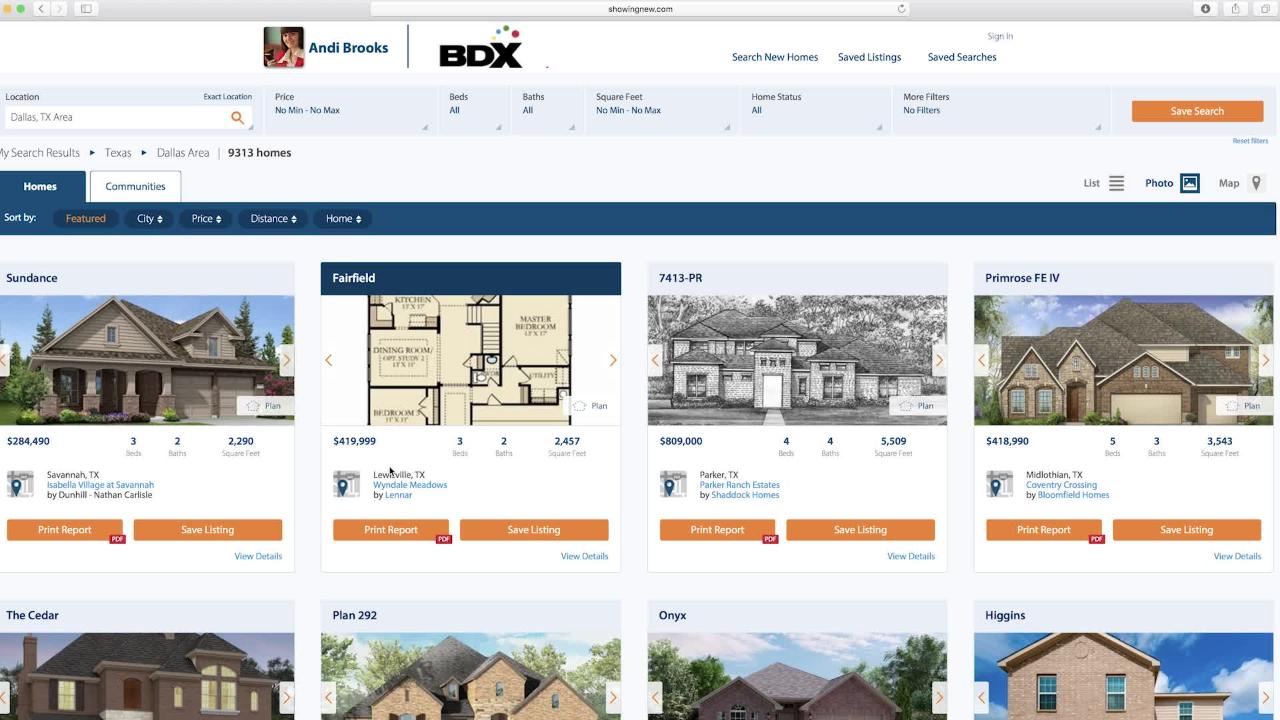Screen dimensions: 1280x720
Task: Switch to List view icon
Action: click(x=1117, y=183)
